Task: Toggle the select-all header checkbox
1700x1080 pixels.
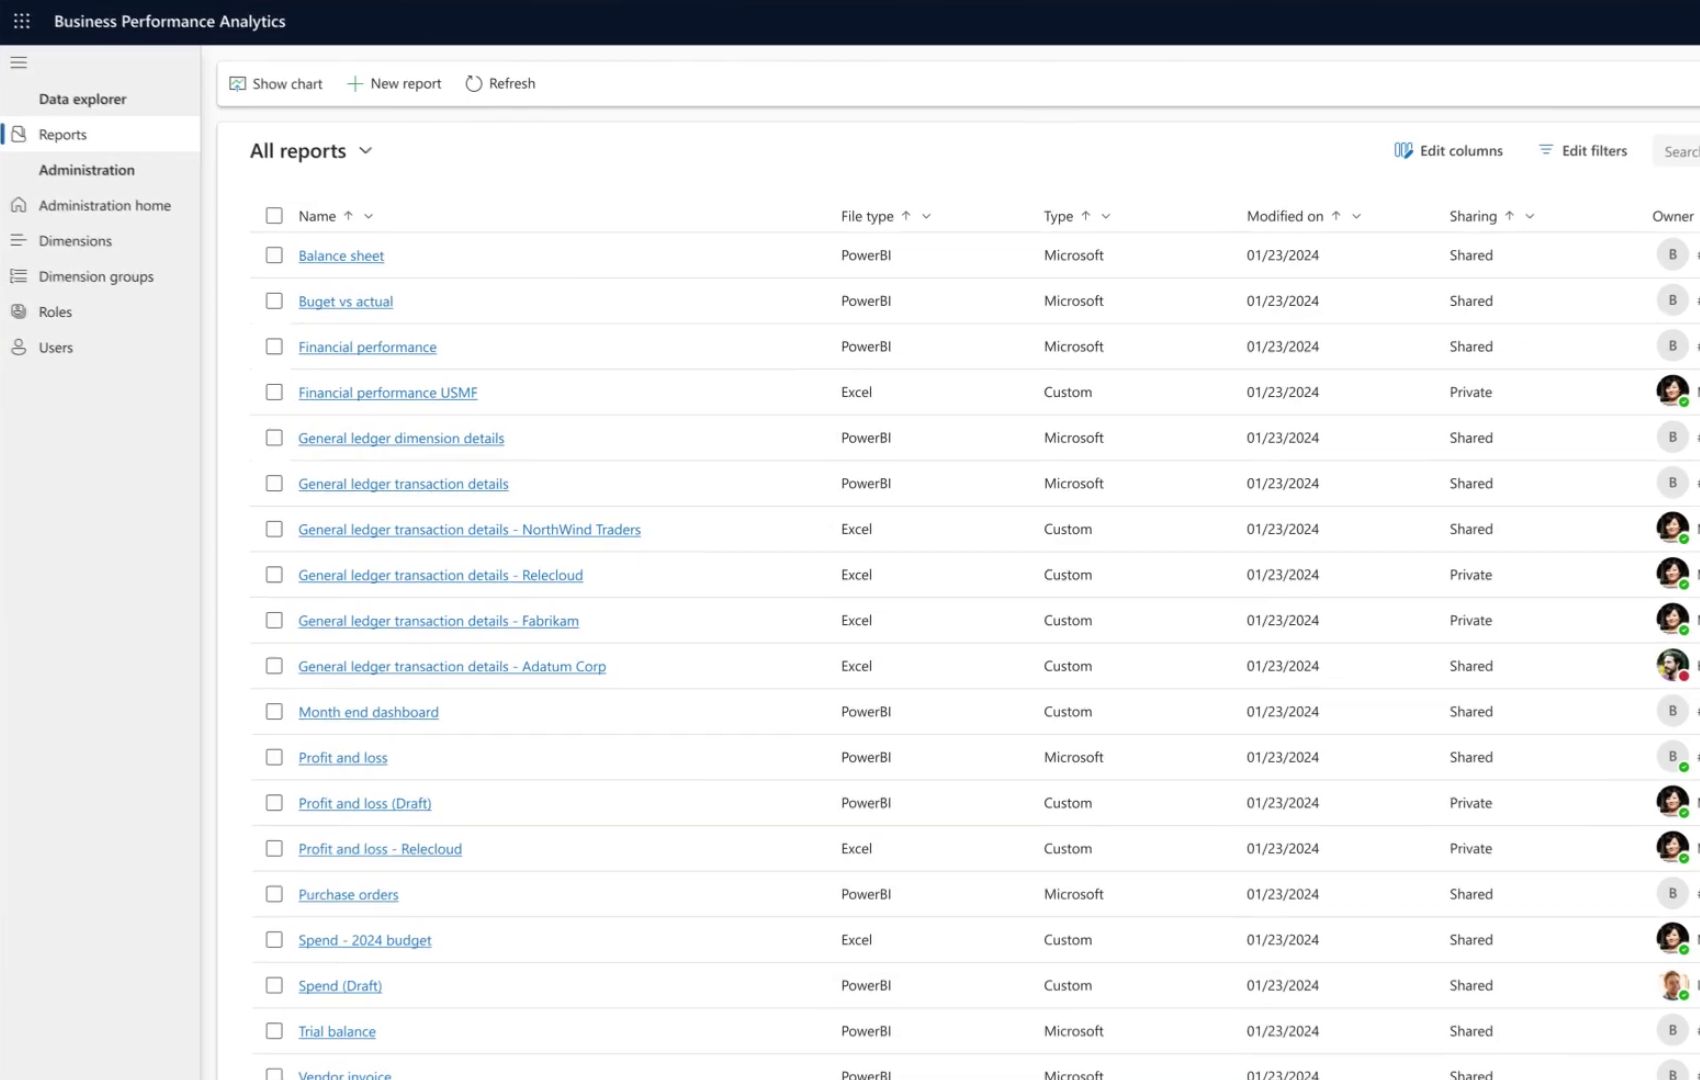Action: pos(274,216)
